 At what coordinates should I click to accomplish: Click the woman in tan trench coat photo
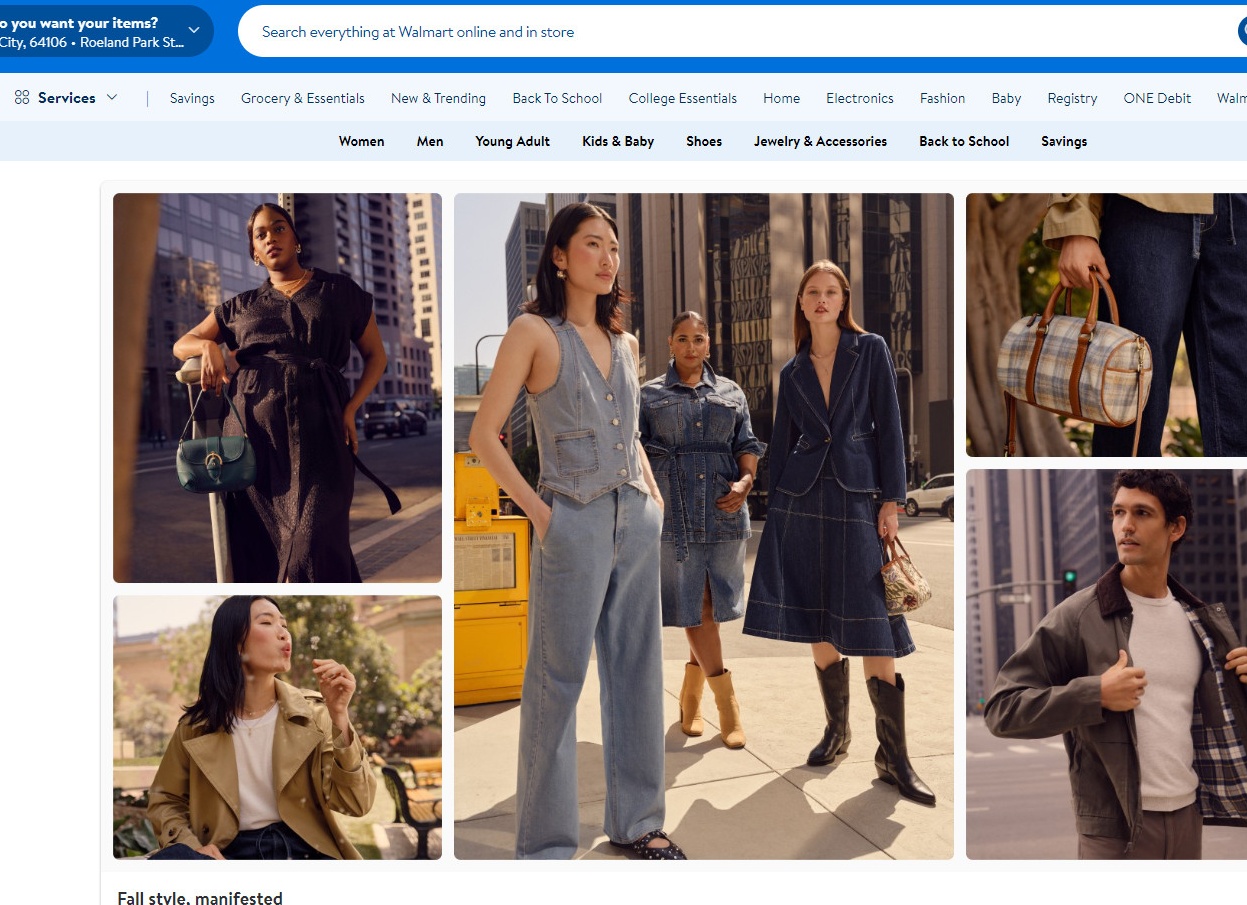[277, 727]
